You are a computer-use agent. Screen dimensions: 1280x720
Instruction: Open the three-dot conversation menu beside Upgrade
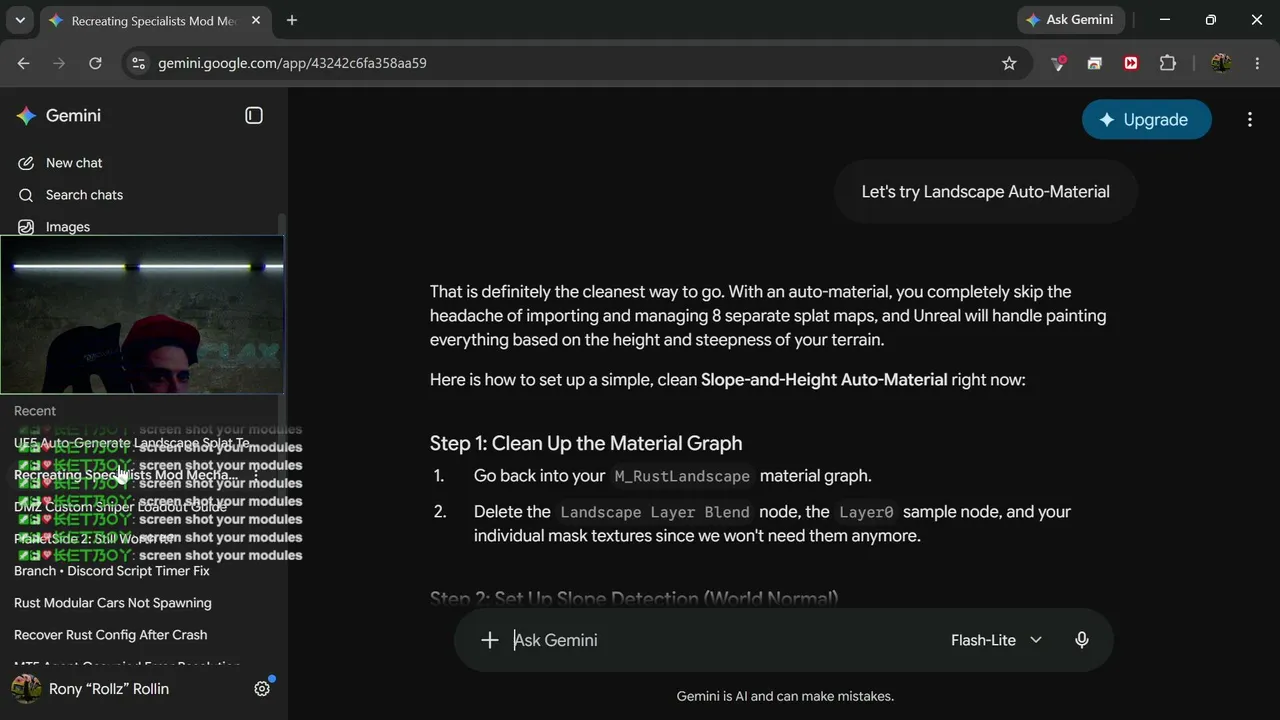pyautogui.click(x=1250, y=120)
